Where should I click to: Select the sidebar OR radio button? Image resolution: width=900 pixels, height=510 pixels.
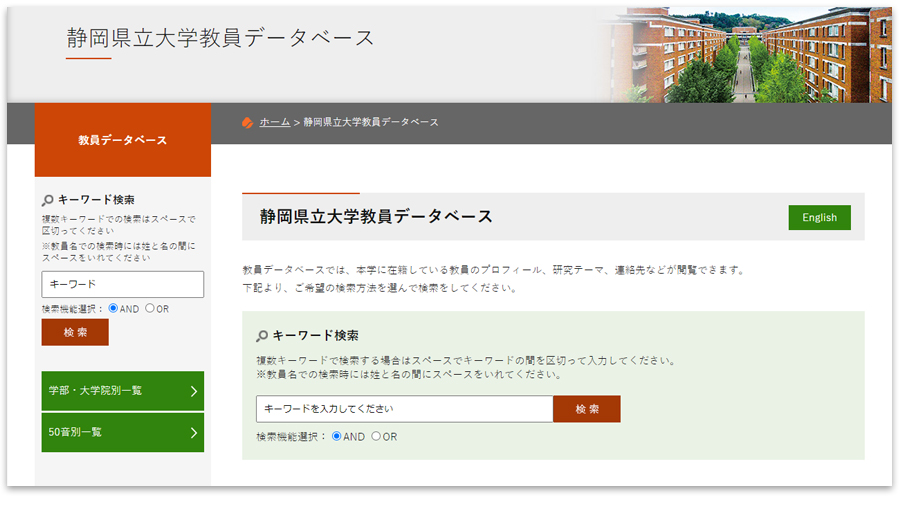tap(150, 309)
